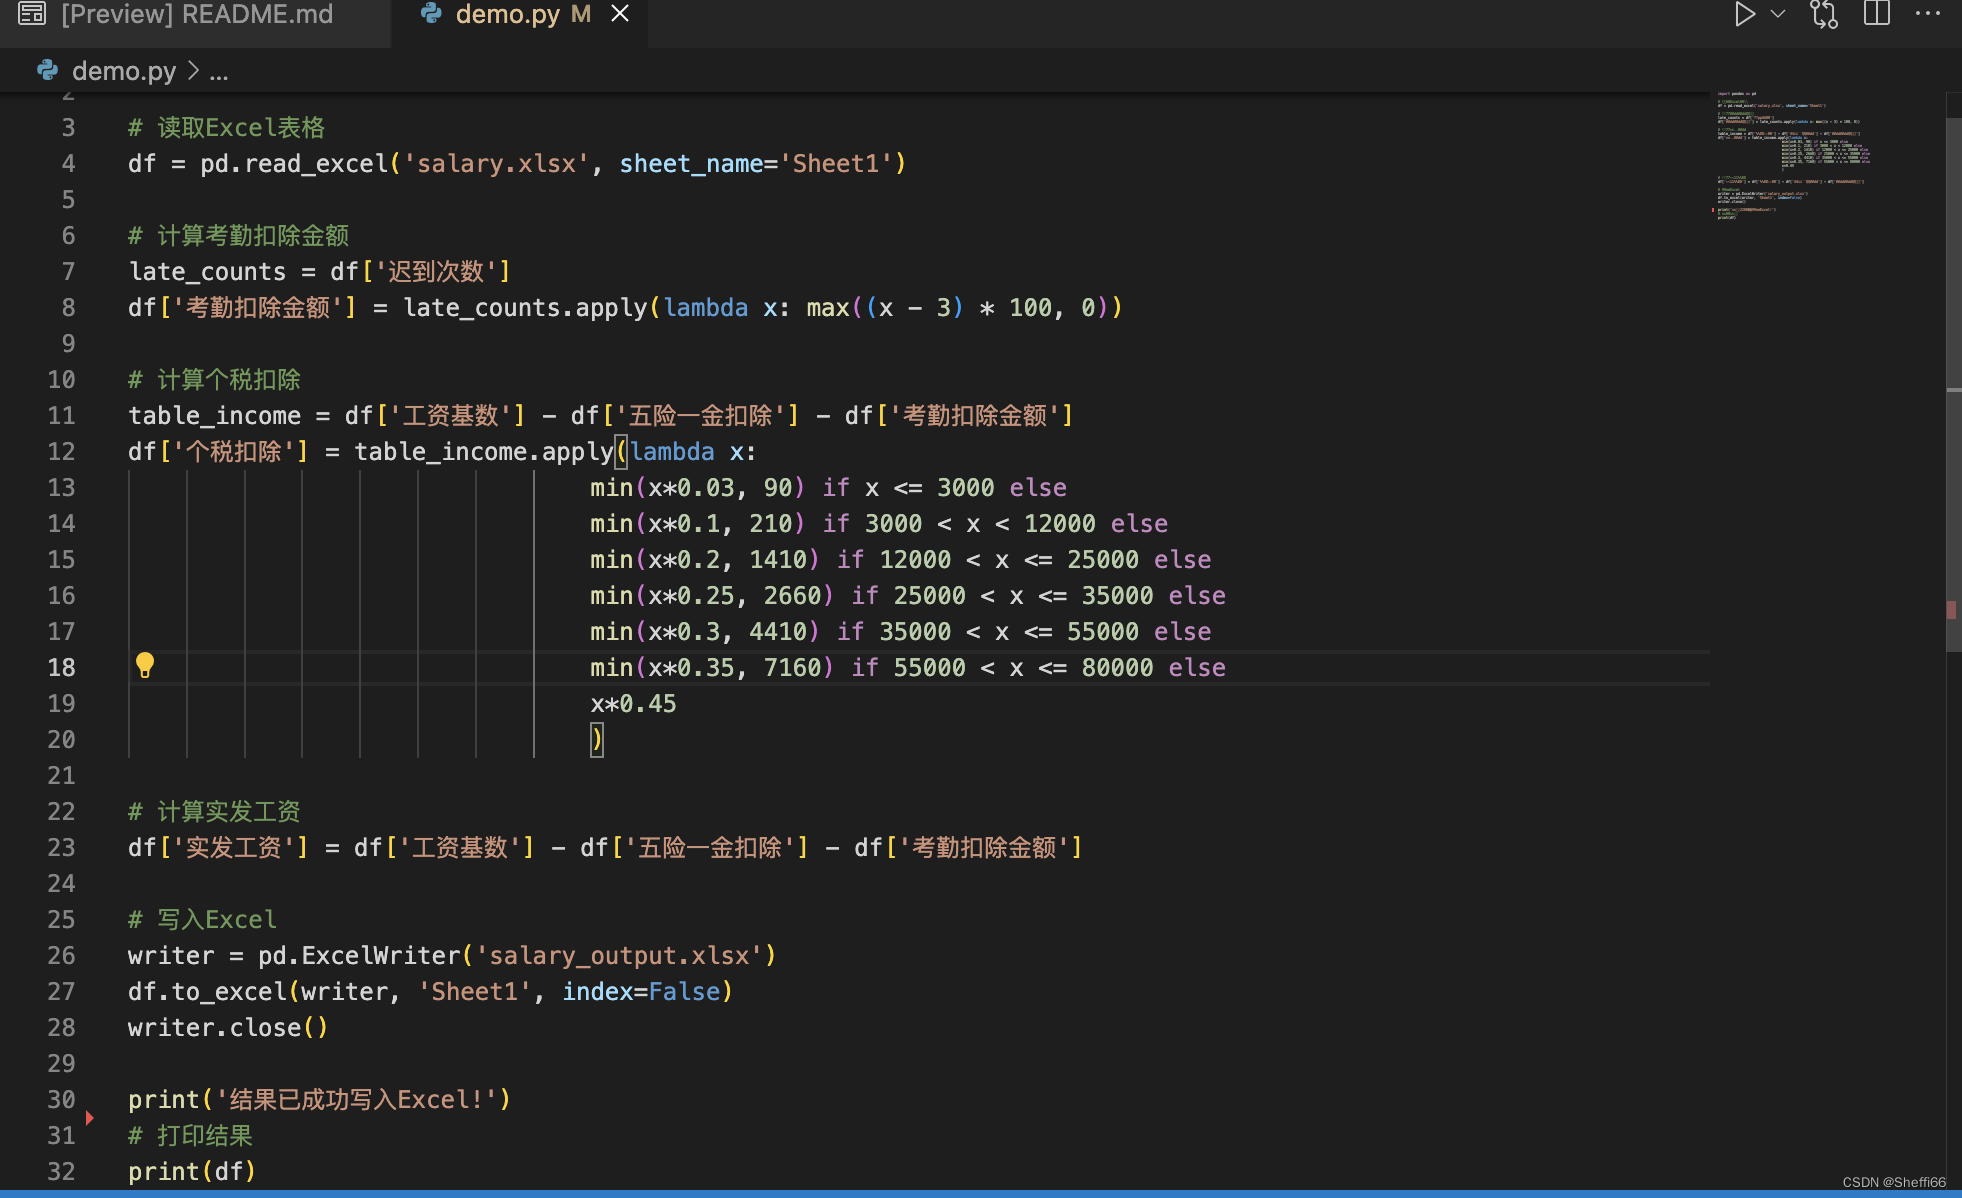Image resolution: width=1962 pixels, height=1198 pixels.
Task: Click the 'Sheet1' string on line 27
Action: [x=475, y=991]
